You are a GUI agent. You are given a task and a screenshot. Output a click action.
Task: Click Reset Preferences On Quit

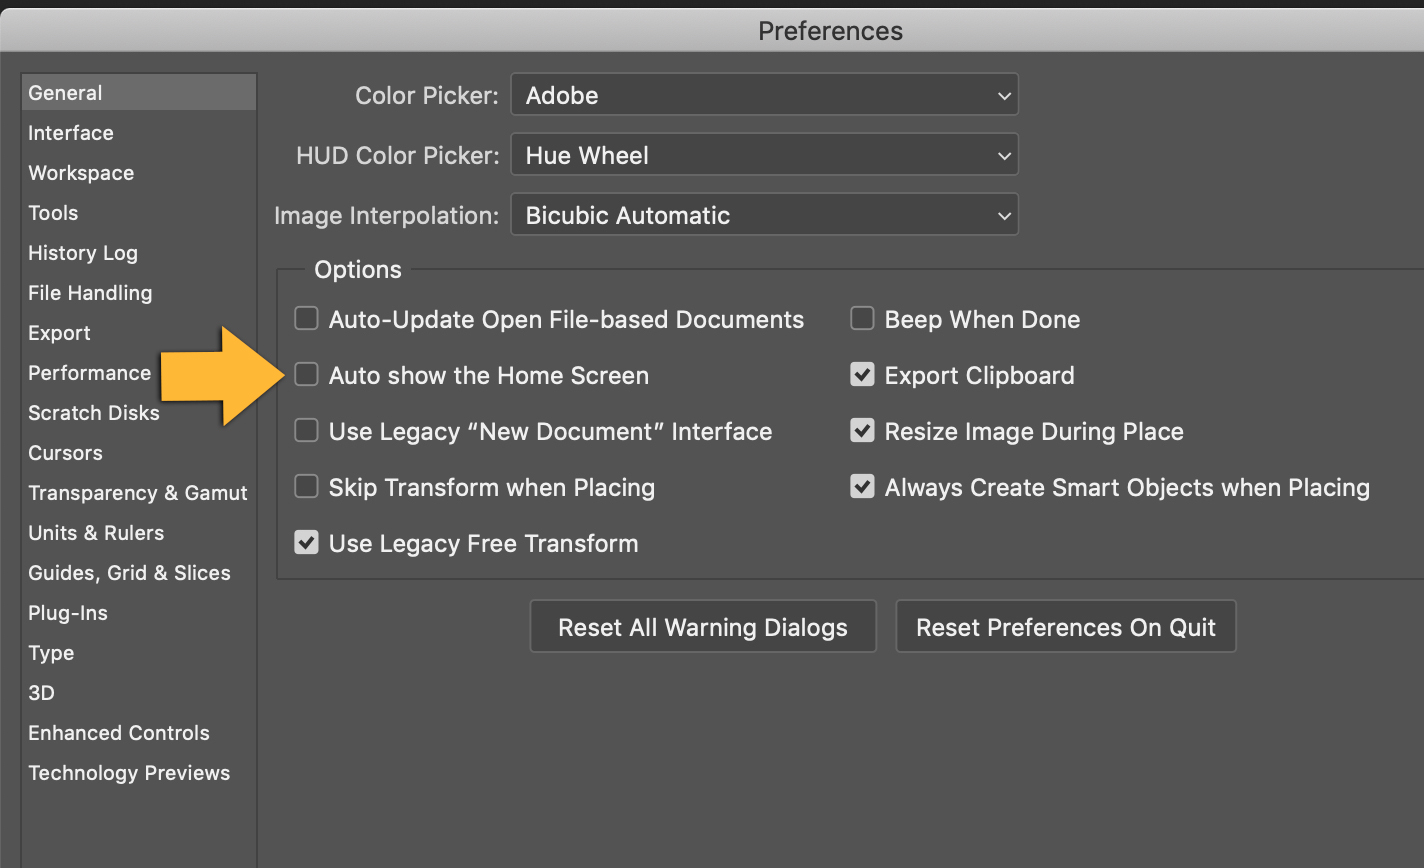click(1065, 626)
